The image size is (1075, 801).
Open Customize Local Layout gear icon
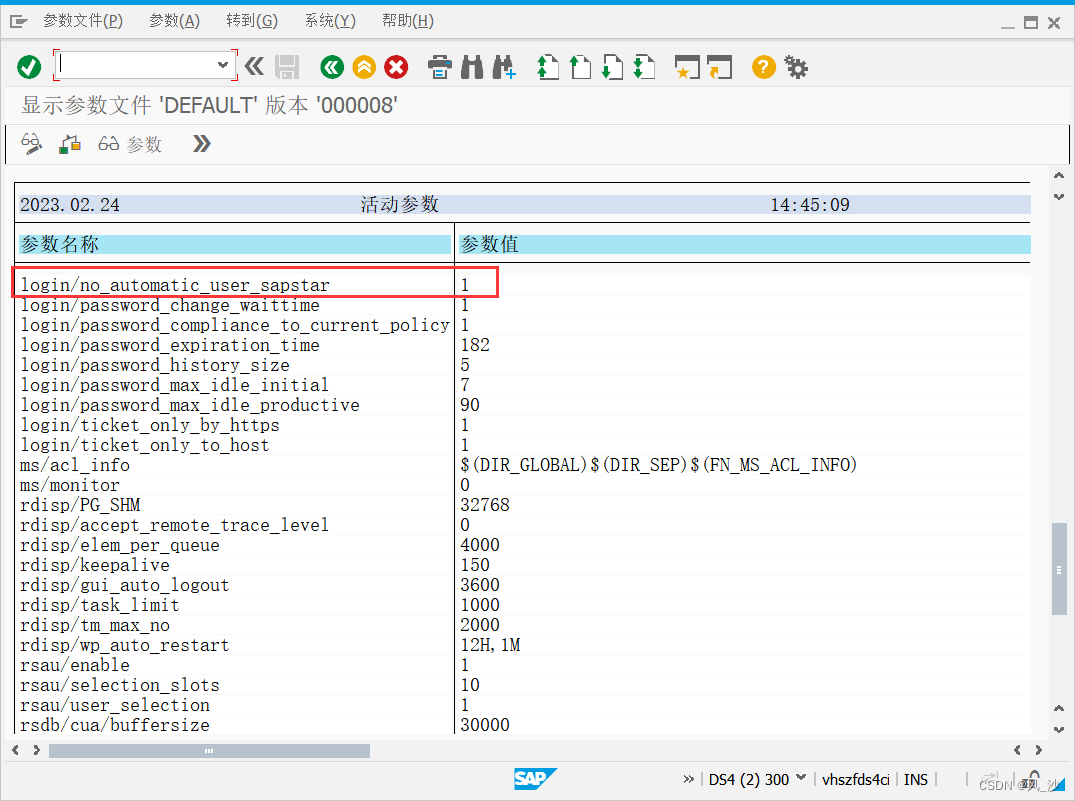coord(796,67)
